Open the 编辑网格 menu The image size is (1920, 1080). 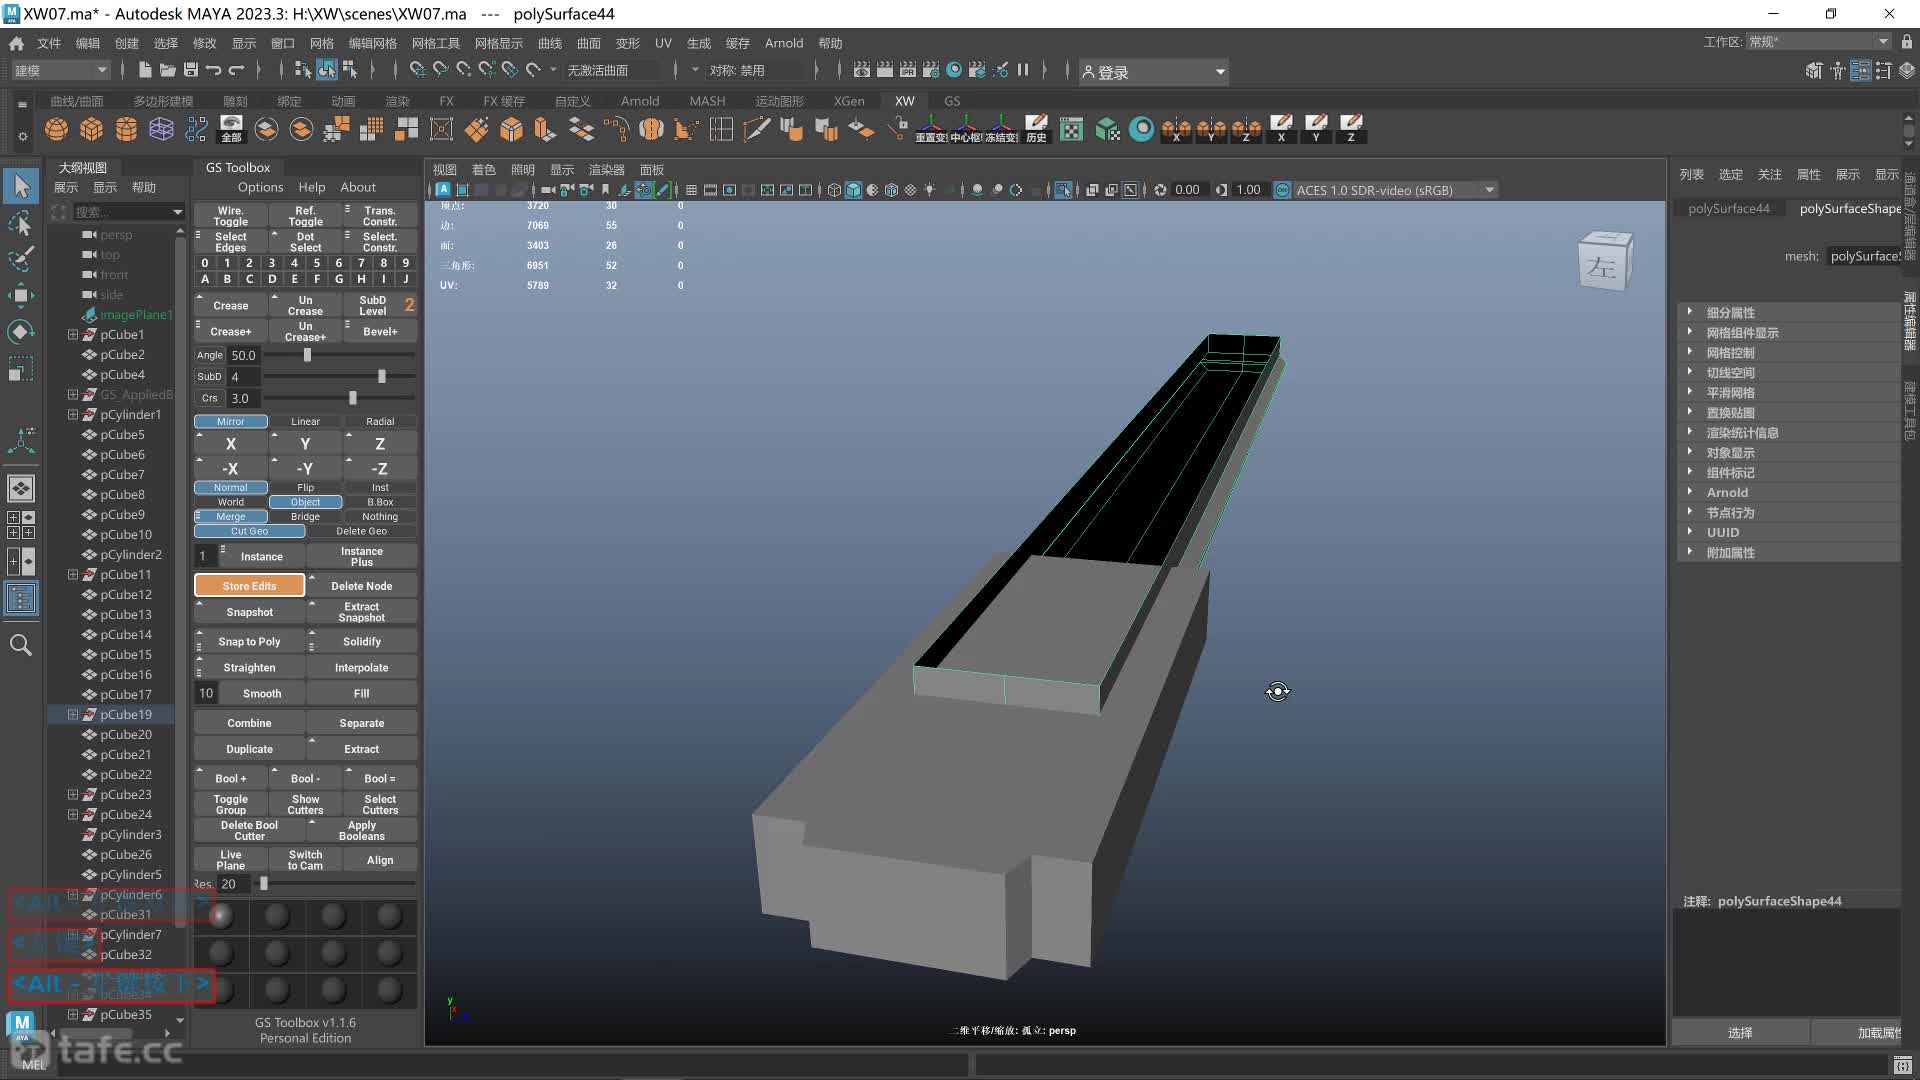coord(372,43)
